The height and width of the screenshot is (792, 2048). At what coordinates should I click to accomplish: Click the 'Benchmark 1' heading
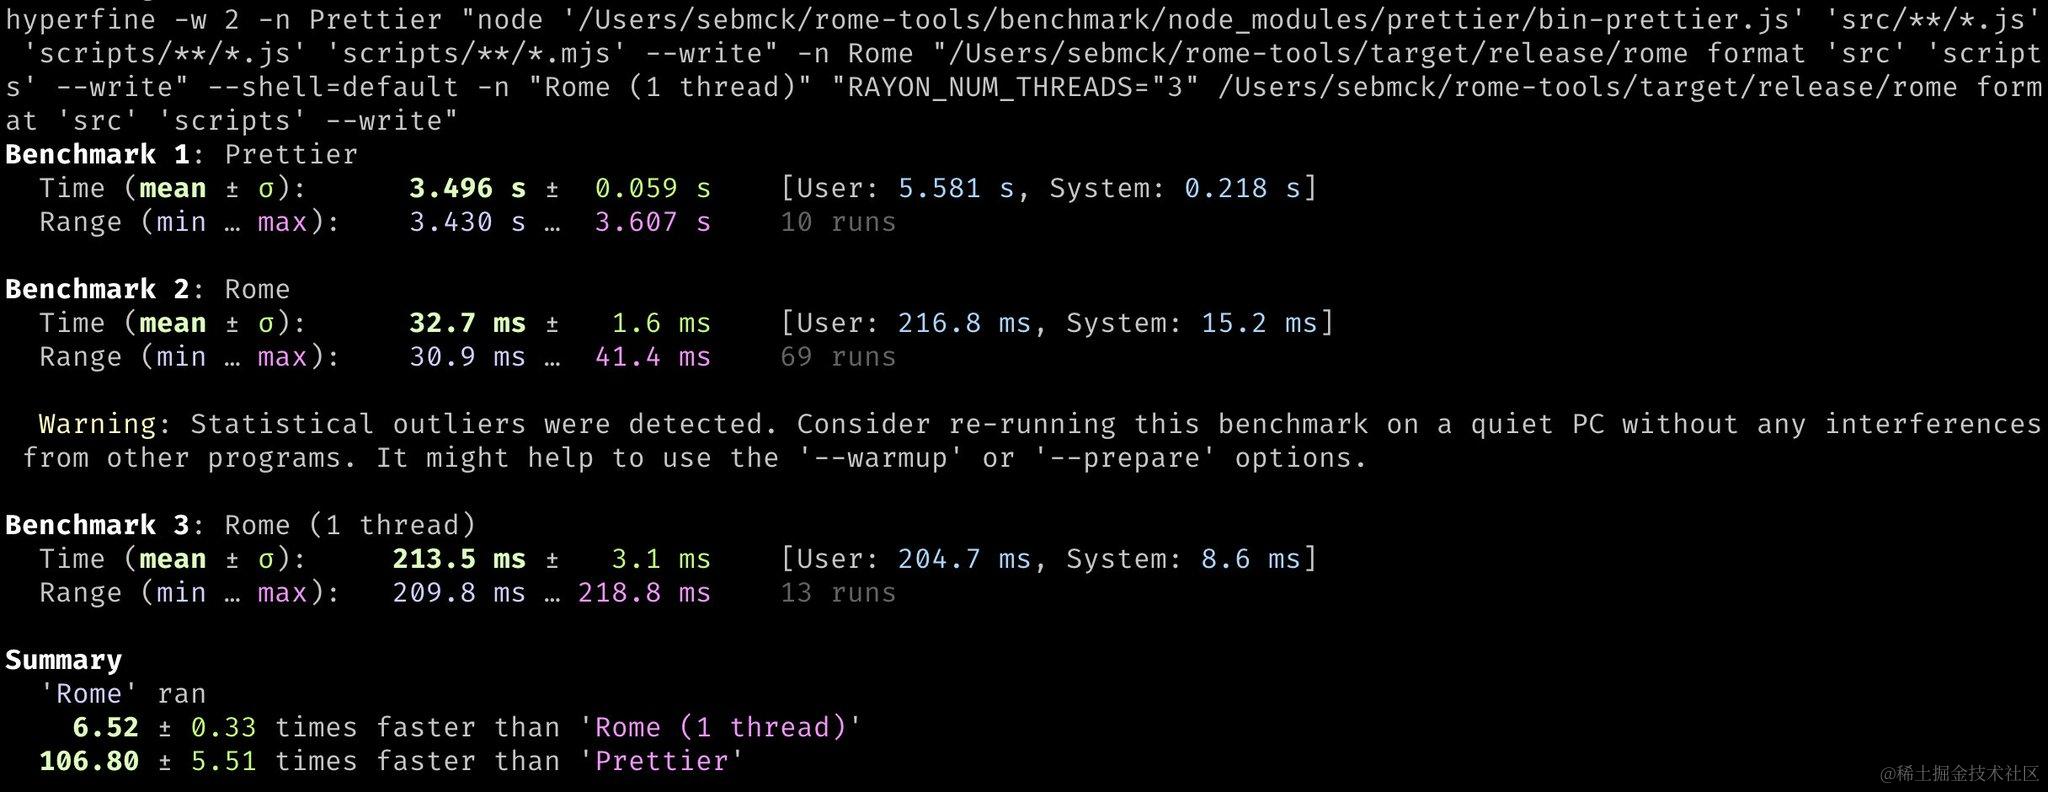97,154
